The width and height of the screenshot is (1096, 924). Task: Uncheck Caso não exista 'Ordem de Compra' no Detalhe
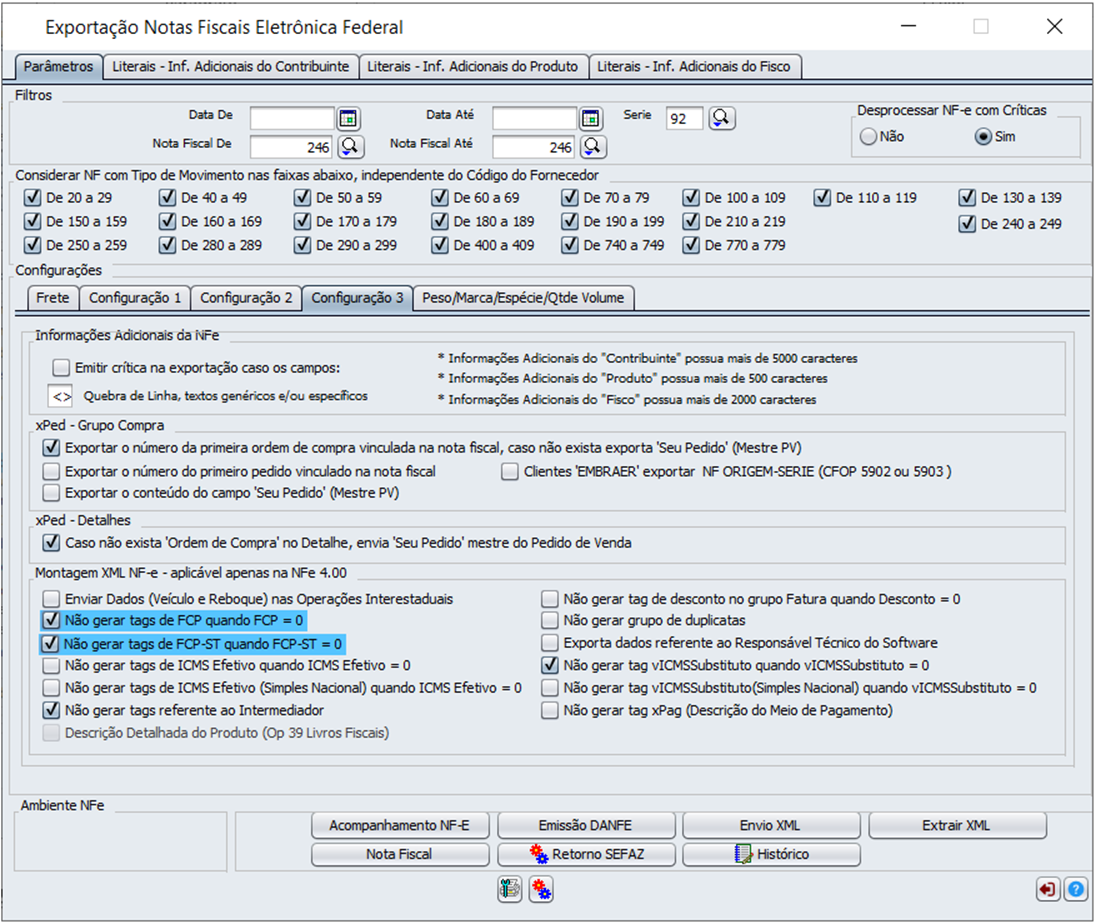[x=51, y=542]
